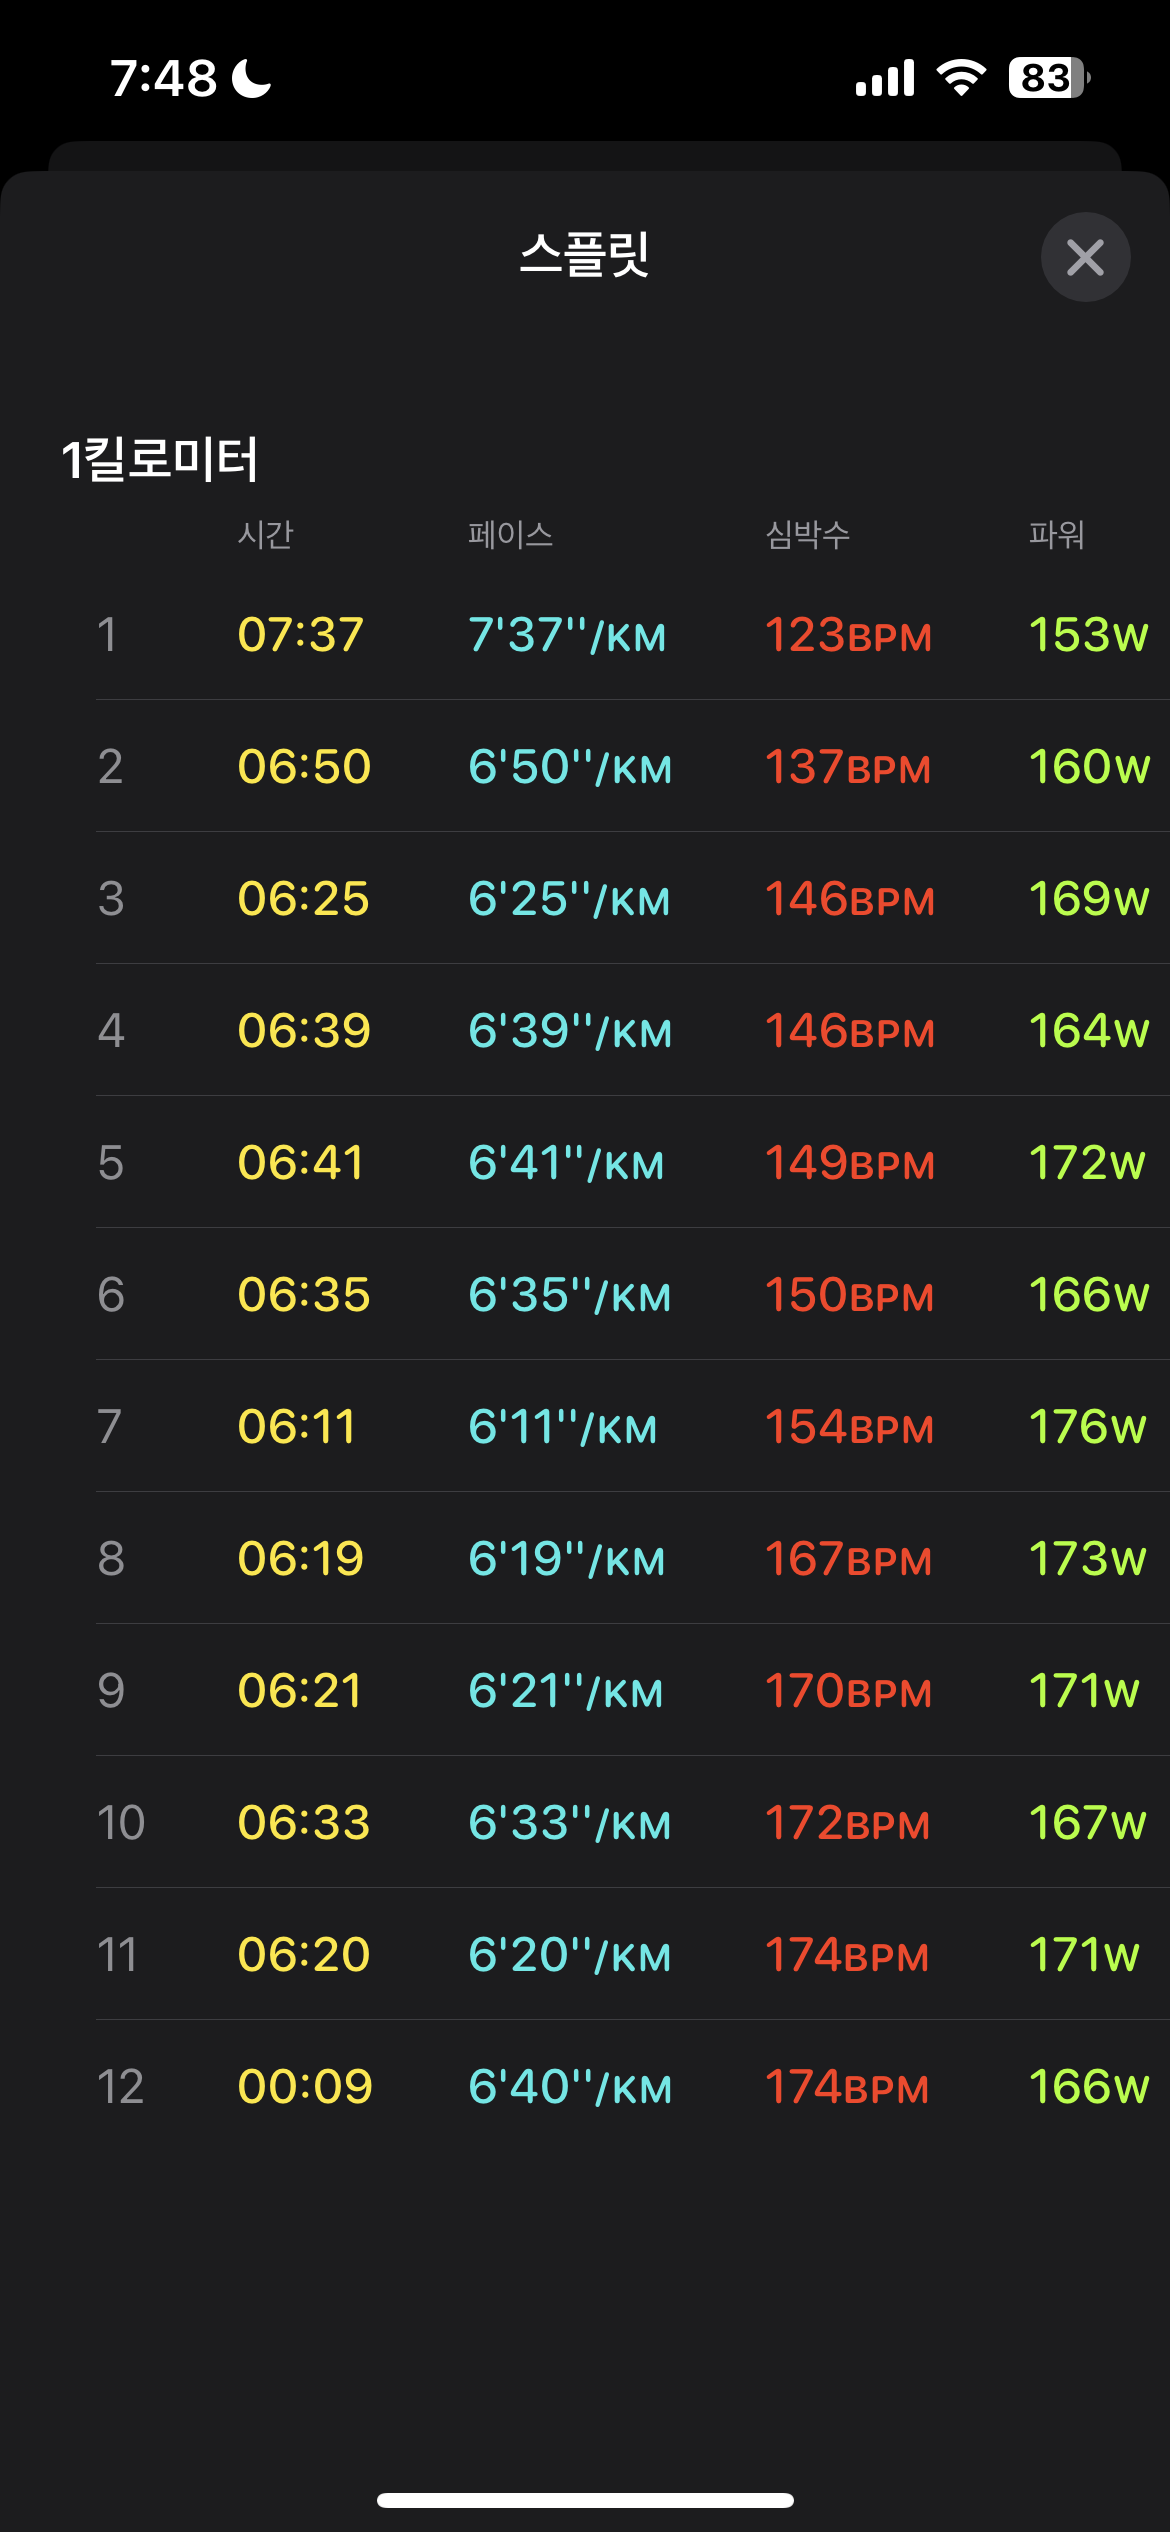Tap the 146BPM heart rate in split 3
The image size is (1170, 2532).
[849, 899]
